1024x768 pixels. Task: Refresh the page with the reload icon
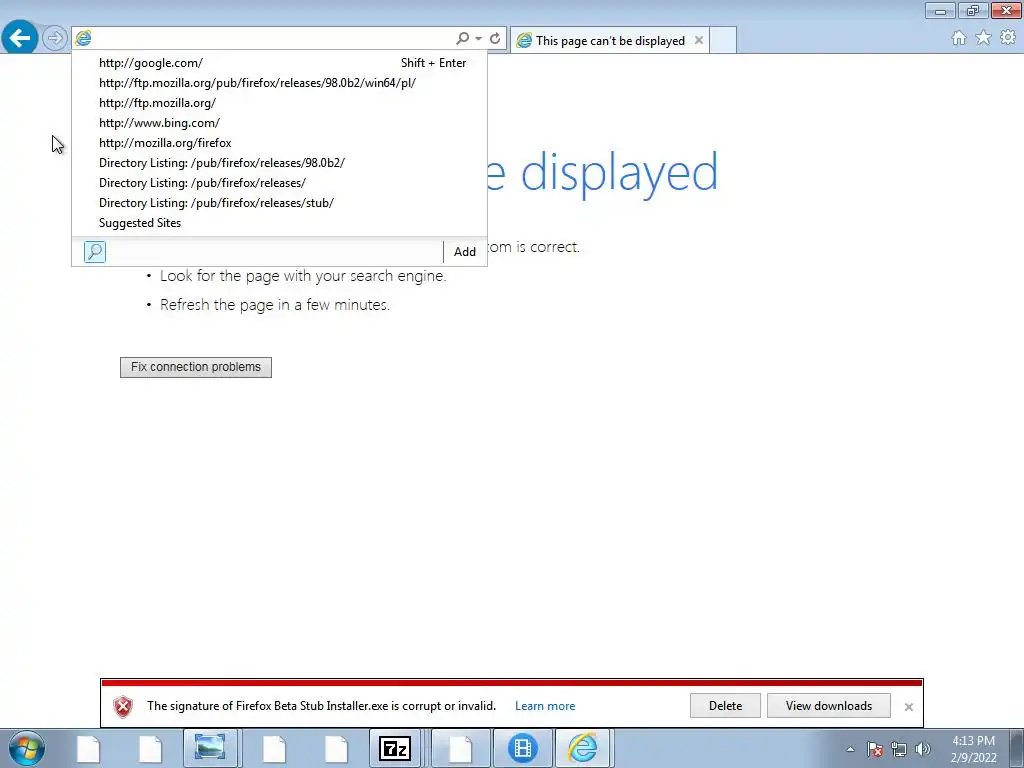click(495, 39)
